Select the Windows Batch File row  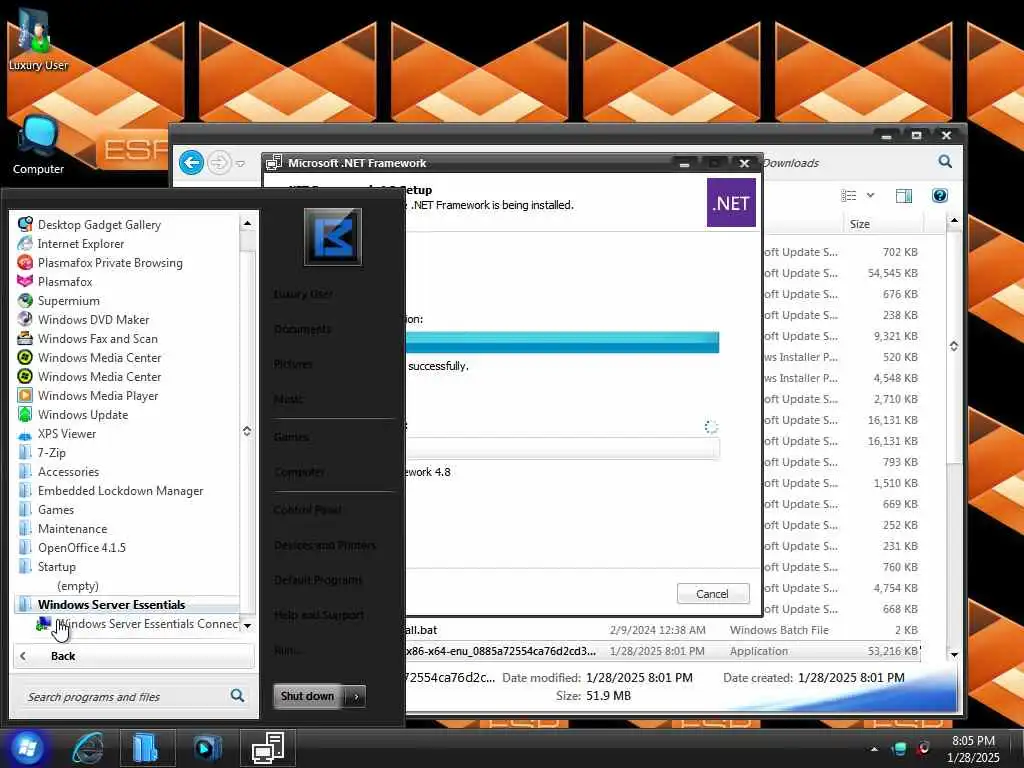[x=662, y=630]
